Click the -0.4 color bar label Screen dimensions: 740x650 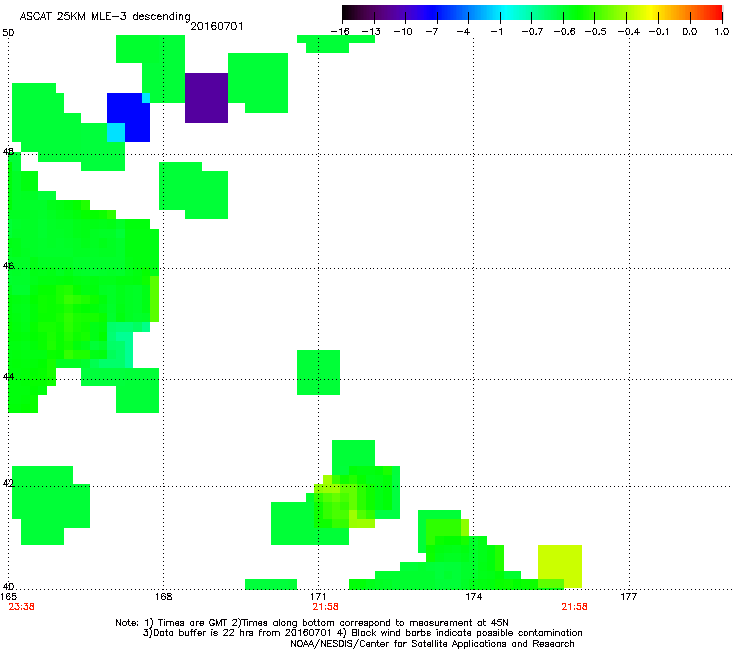click(629, 32)
